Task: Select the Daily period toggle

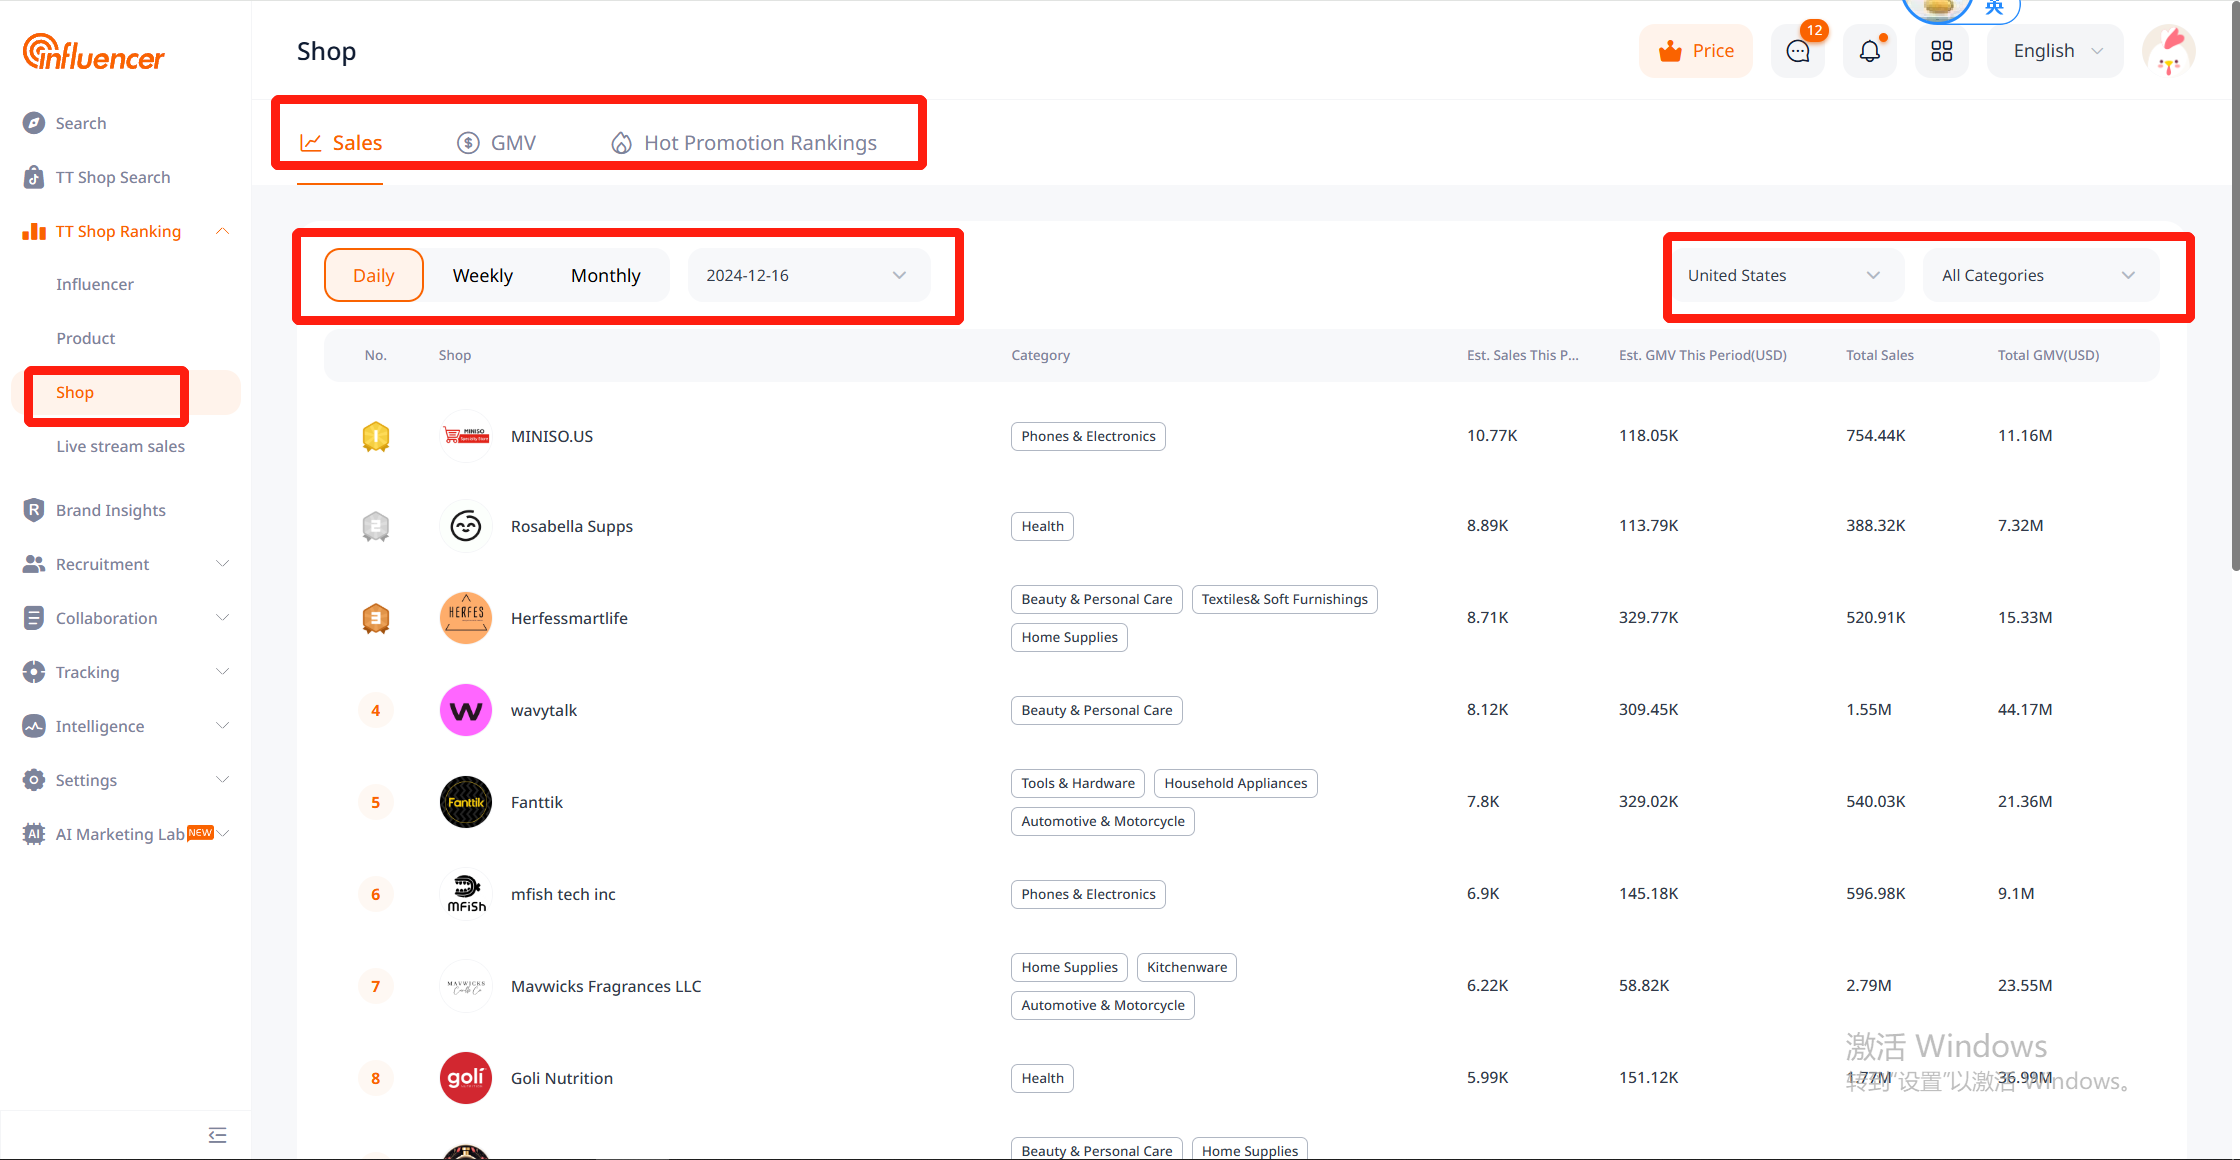Action: pyautogui.click(x=374, y=275)
